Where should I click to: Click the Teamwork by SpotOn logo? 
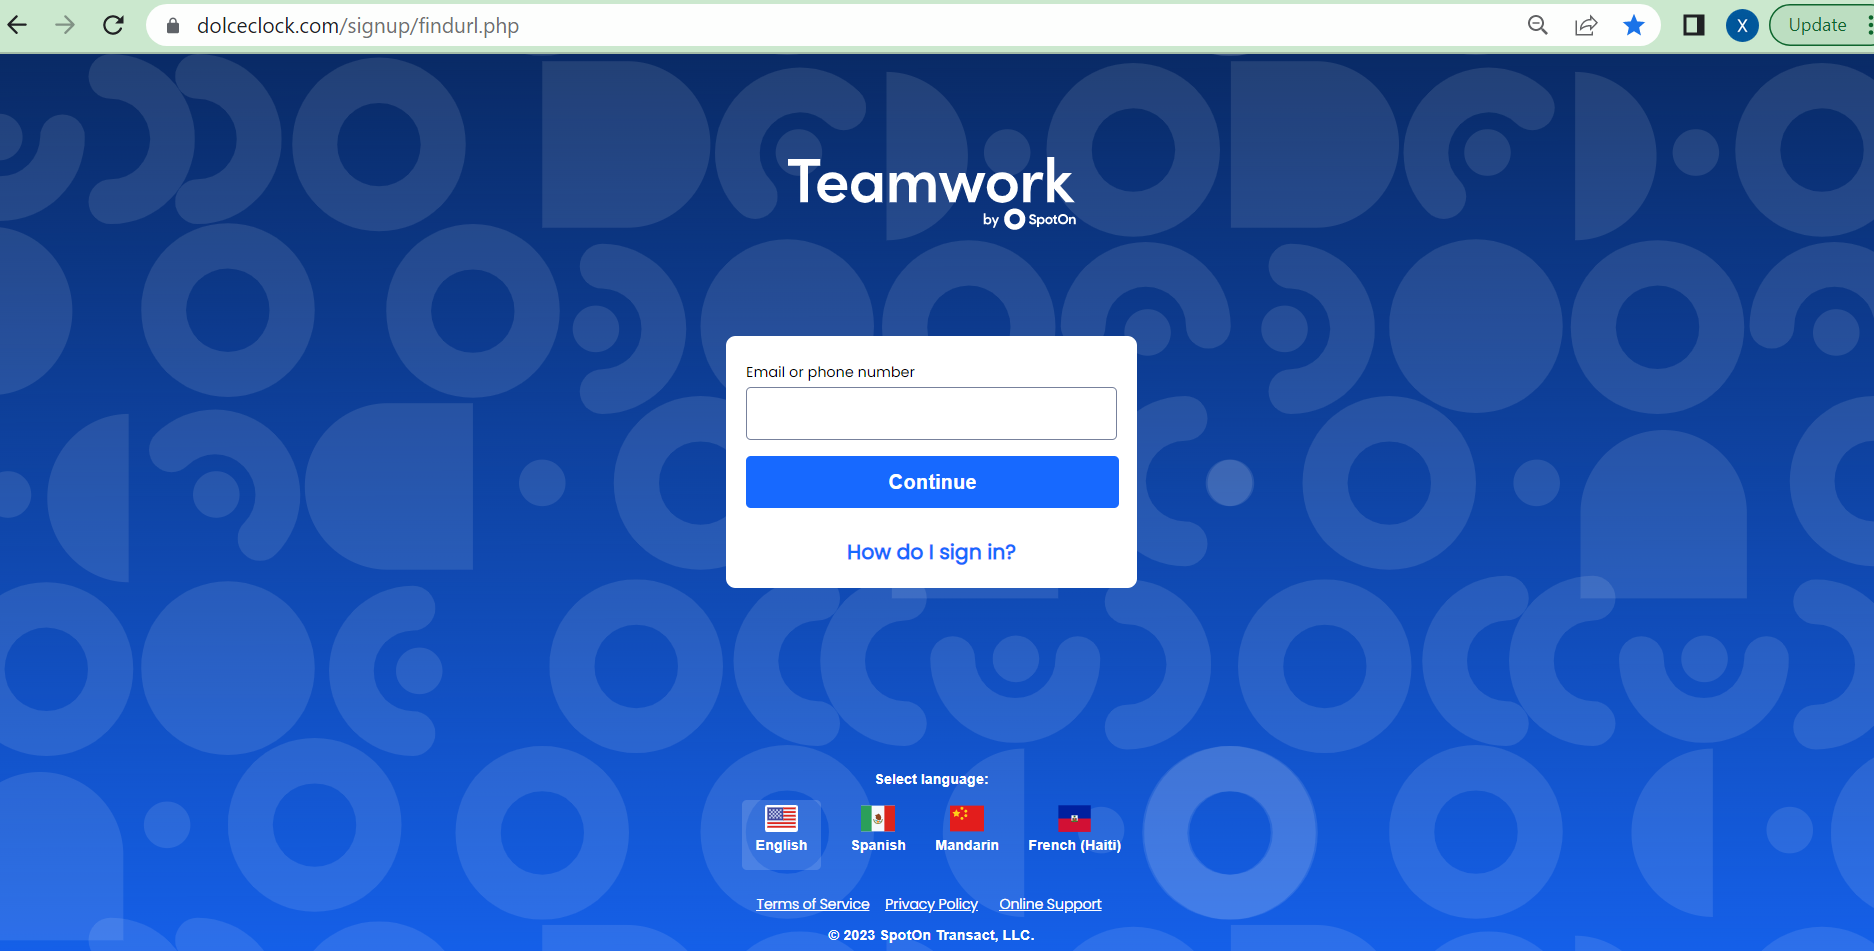[932, 192]
